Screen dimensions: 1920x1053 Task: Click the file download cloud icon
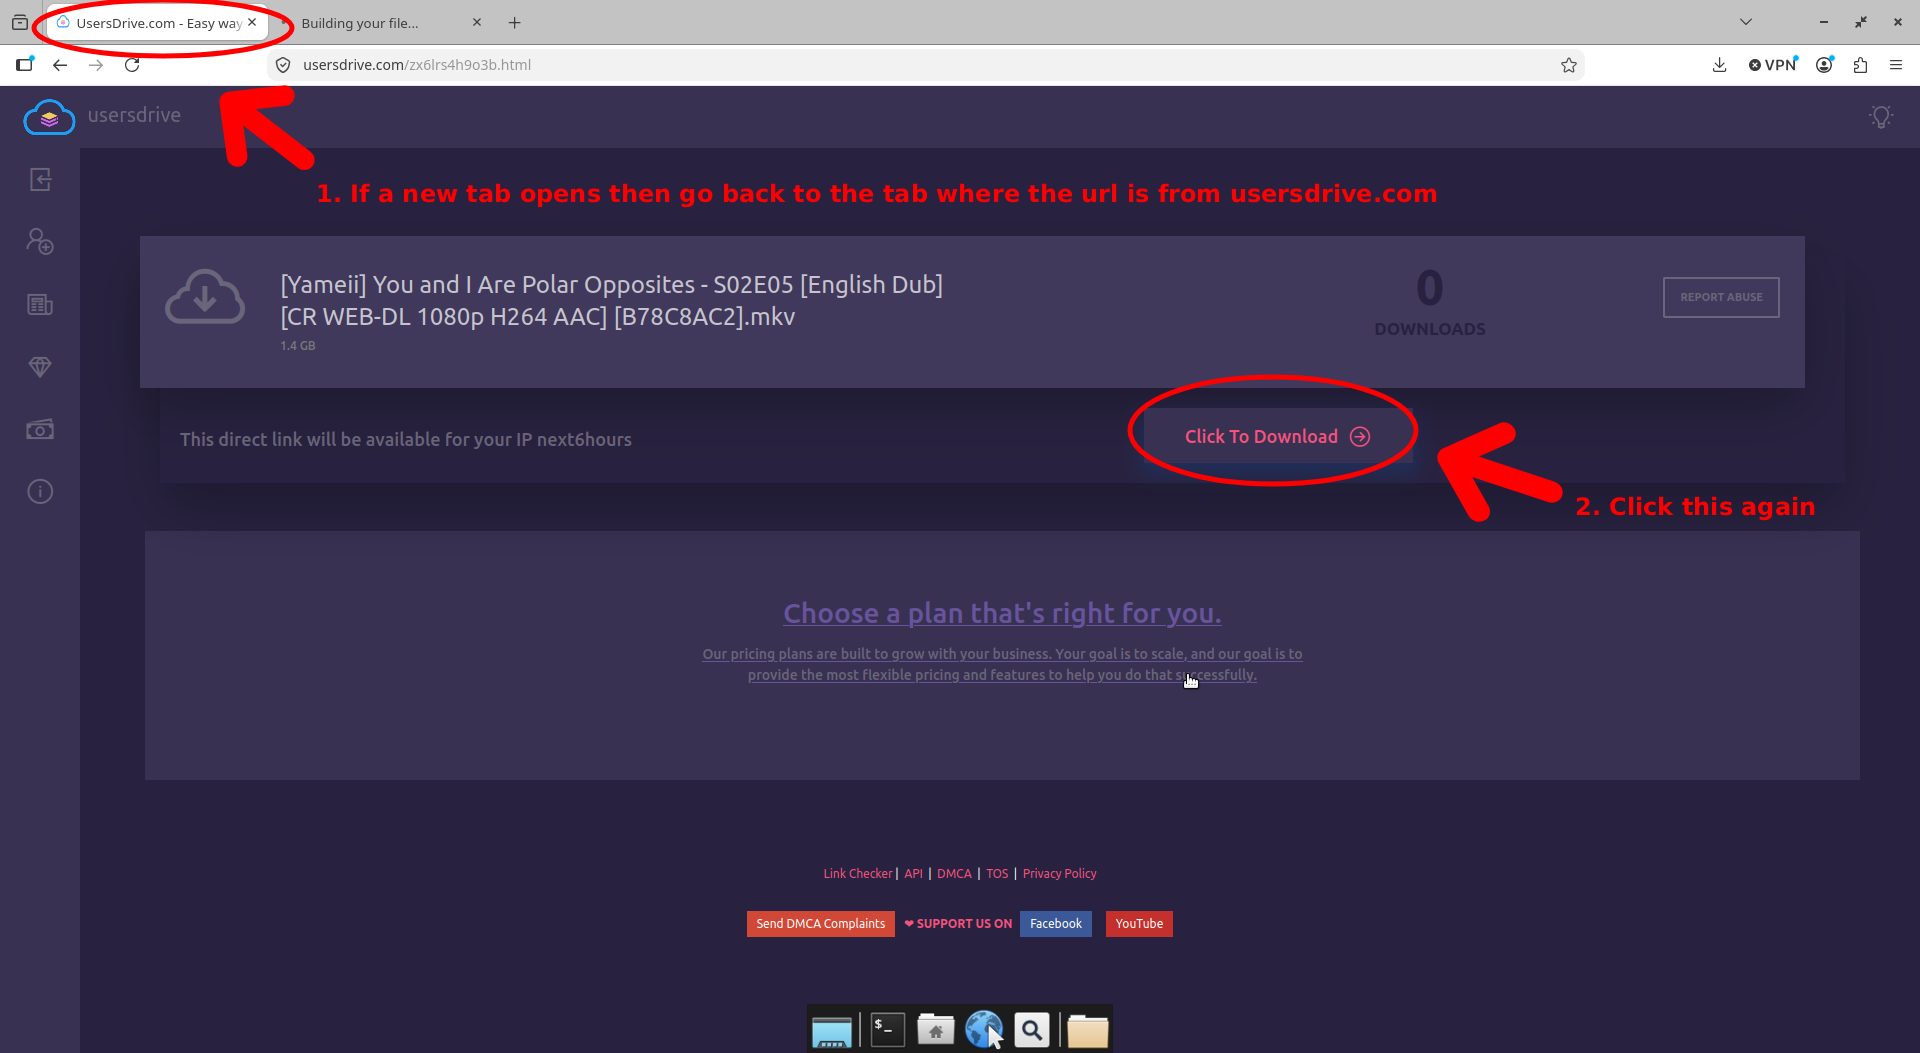[205, 296]
